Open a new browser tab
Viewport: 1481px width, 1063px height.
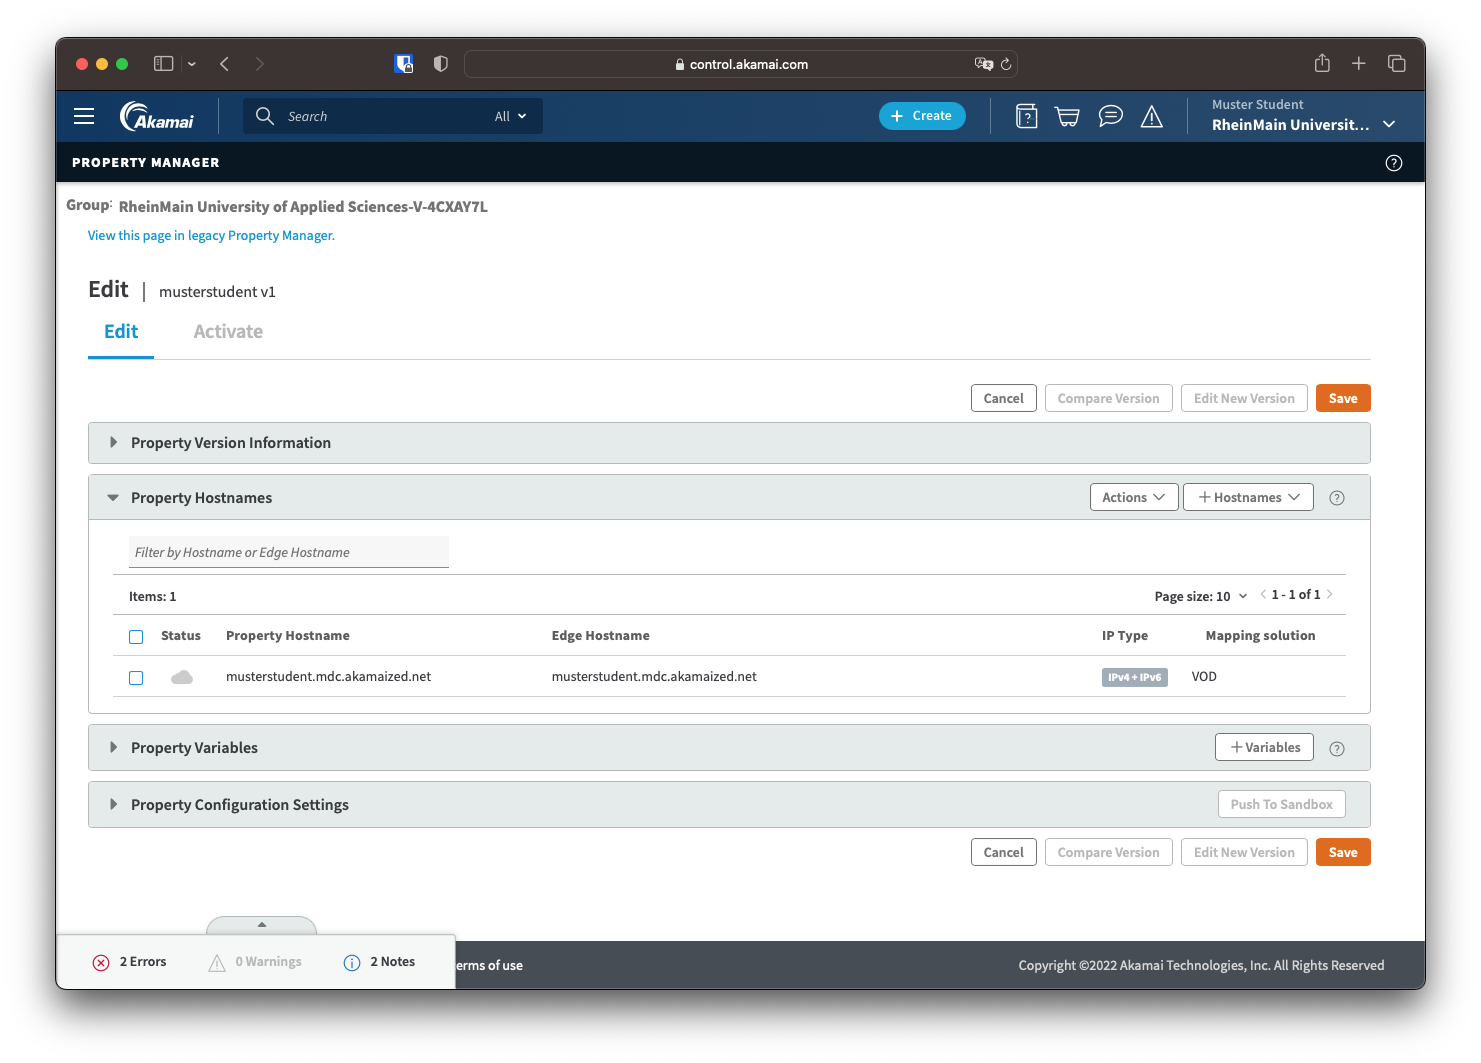pyautogui.click(x=1359, y=64)
